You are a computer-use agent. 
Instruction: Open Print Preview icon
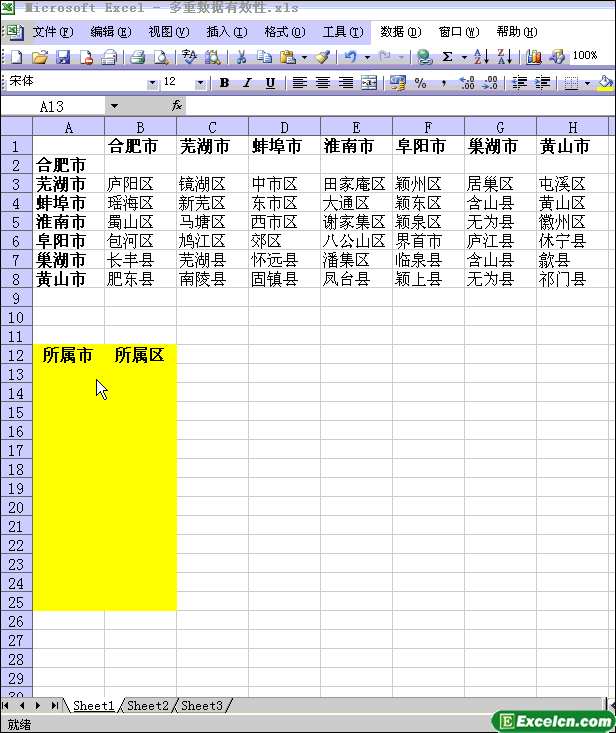coord(161,57)
